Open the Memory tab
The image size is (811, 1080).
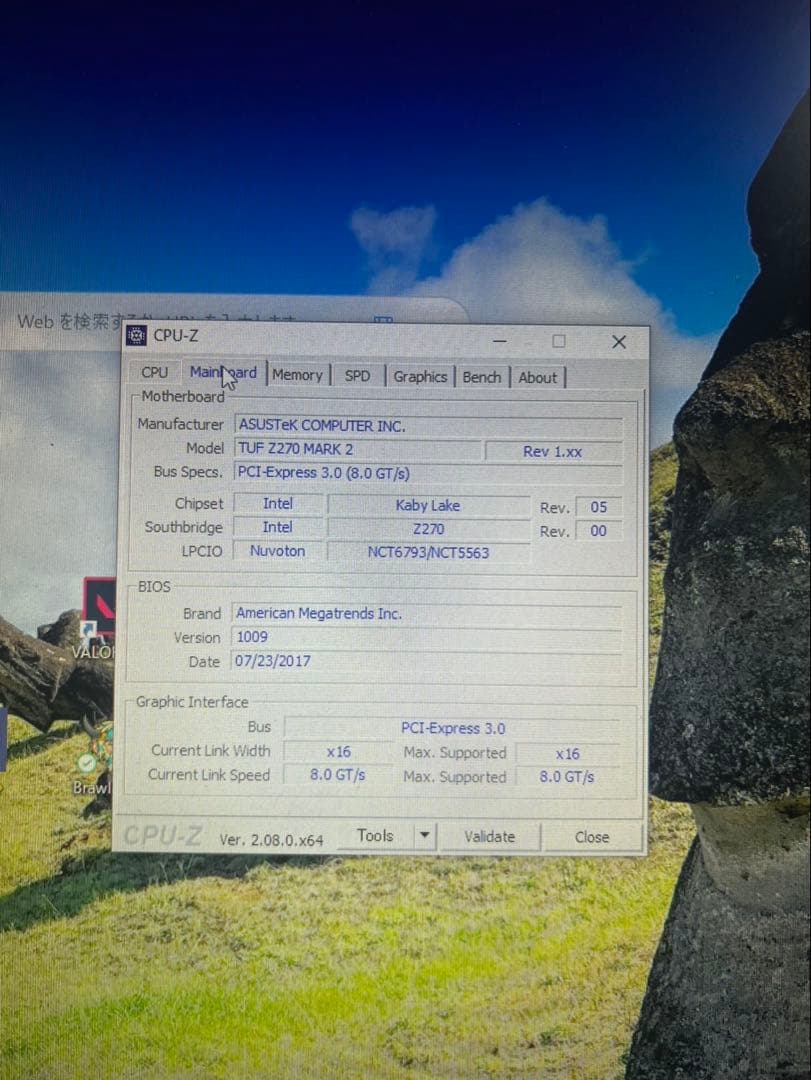pos(298,375)
